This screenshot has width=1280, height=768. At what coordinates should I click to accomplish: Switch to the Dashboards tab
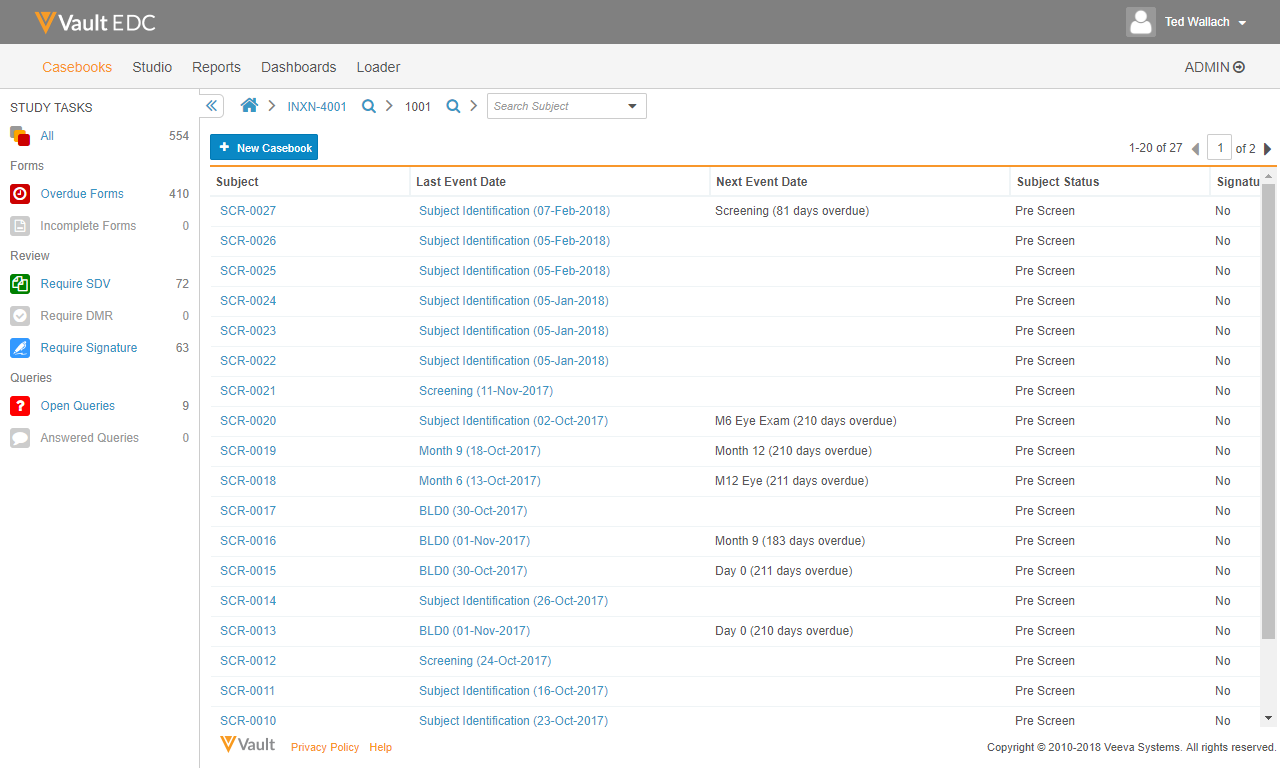pyautogui.click(x=298, y=67)
